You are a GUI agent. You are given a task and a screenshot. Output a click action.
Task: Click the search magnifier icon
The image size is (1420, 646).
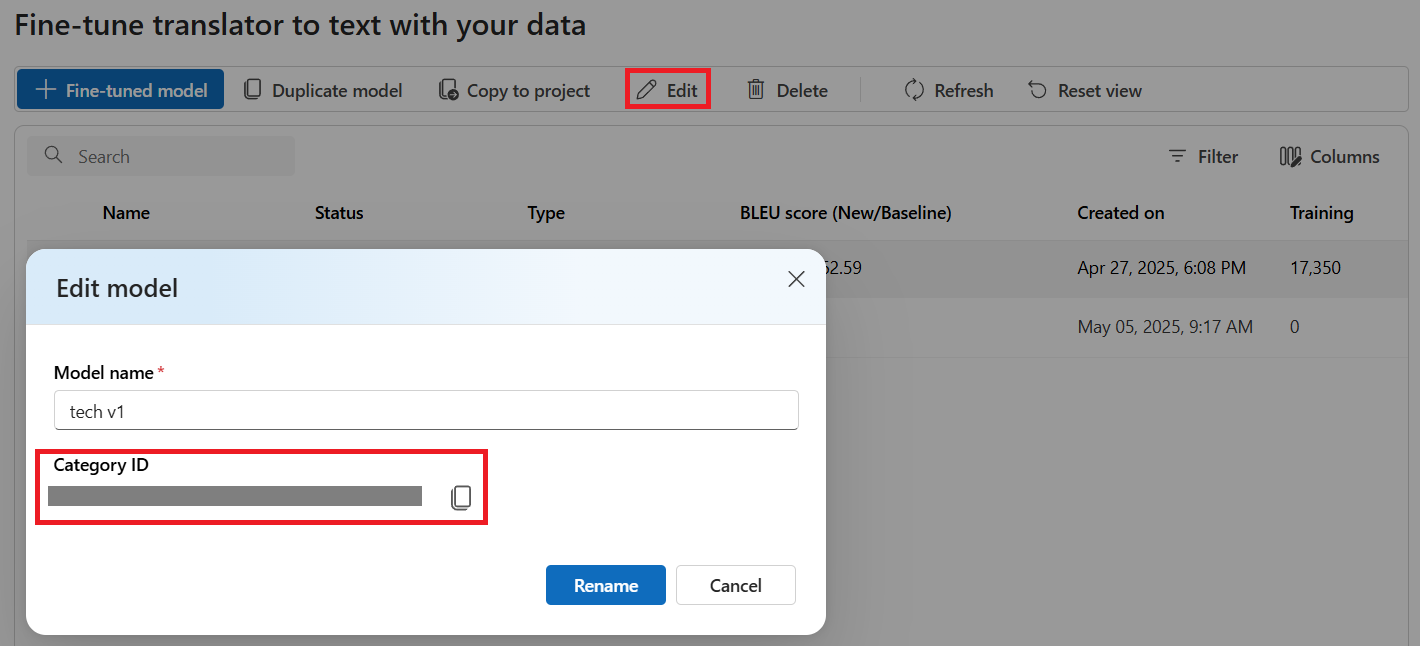[52, 156]
